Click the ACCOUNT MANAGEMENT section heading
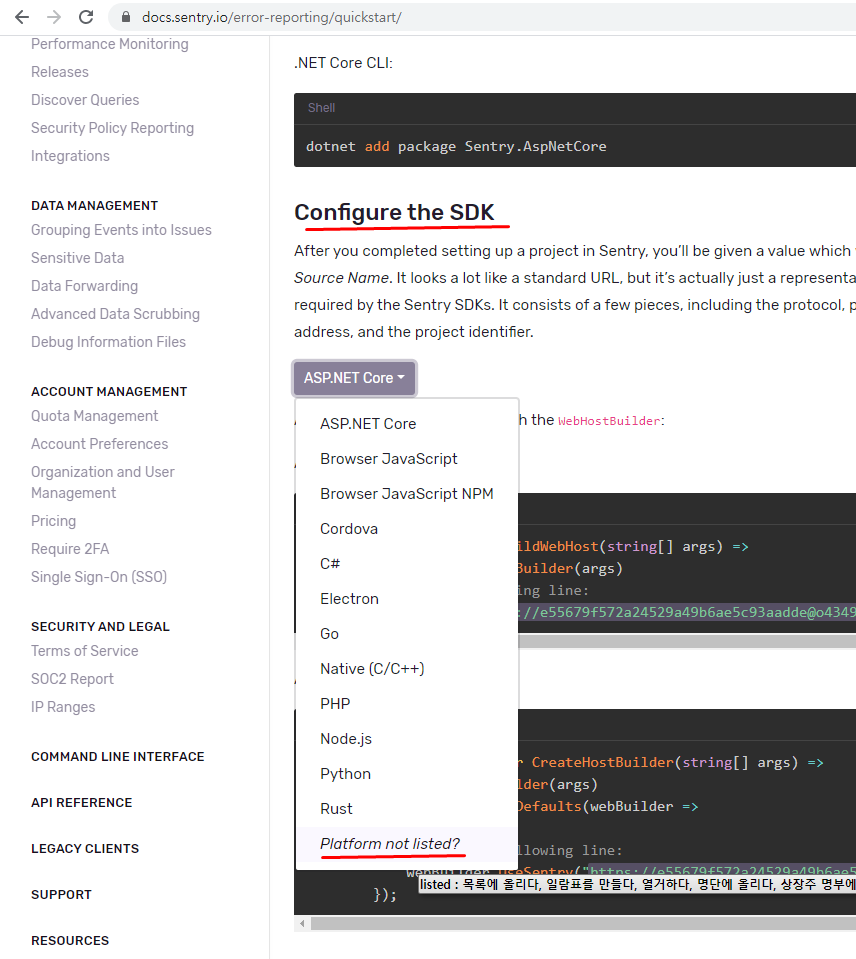 [109, 391]
